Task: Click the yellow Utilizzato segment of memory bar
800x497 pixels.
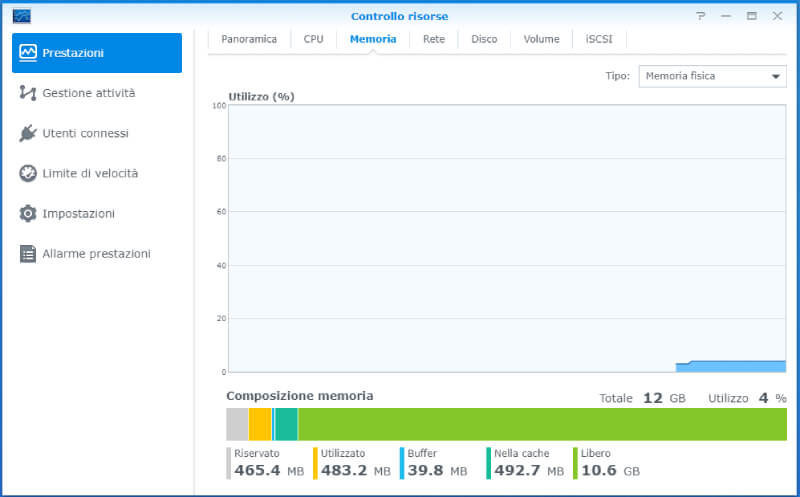Action: (x=260, y=424)
